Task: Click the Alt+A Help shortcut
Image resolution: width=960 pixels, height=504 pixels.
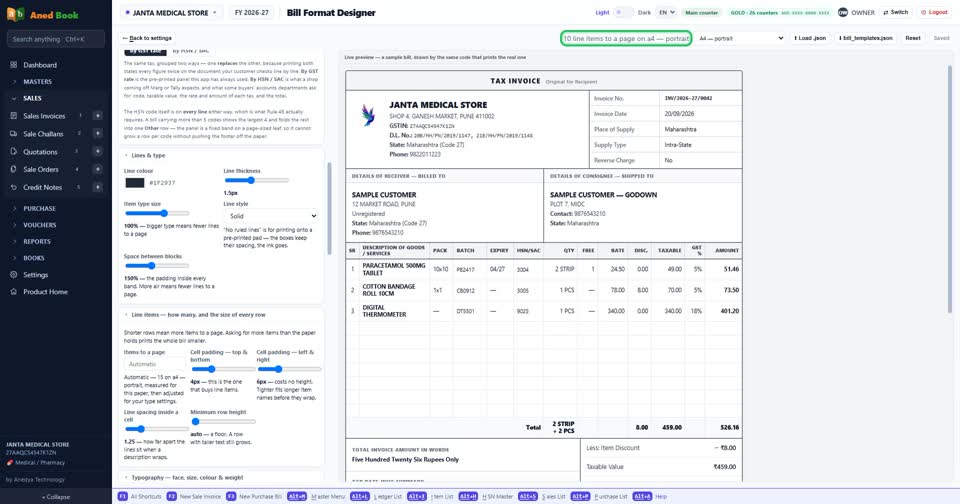Action: point(650,497)
